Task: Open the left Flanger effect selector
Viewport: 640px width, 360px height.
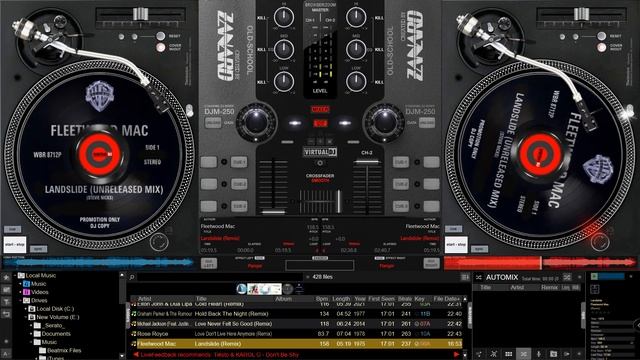Action: coord(255,266)
